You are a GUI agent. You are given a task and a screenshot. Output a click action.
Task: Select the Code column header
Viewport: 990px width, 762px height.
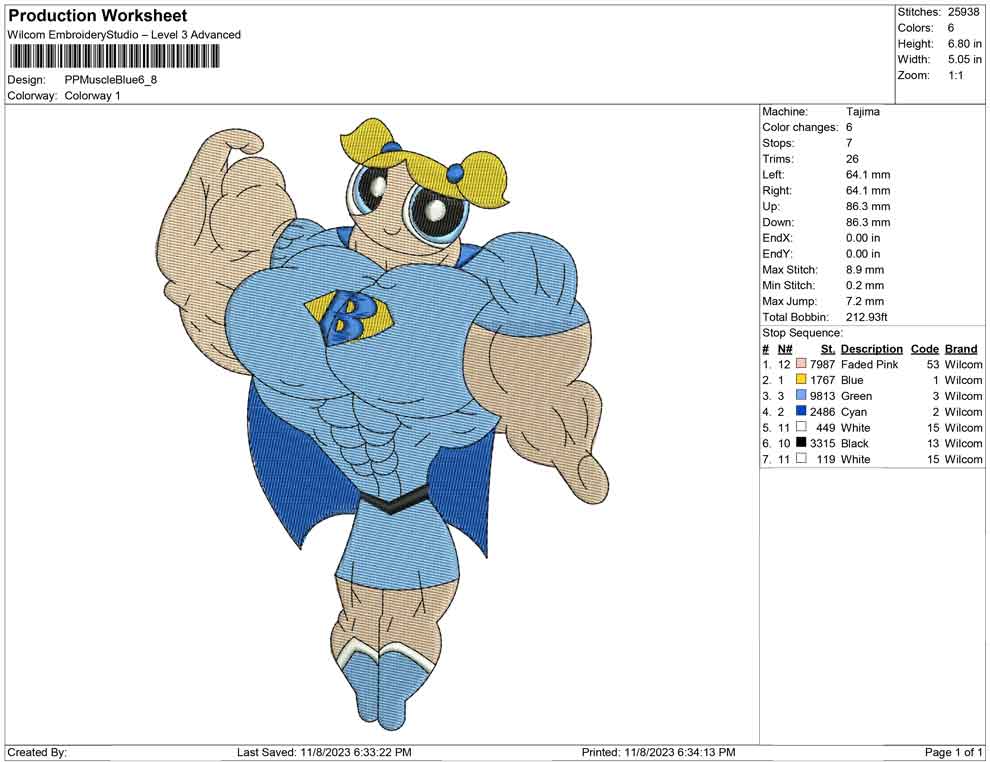[924, 348]
